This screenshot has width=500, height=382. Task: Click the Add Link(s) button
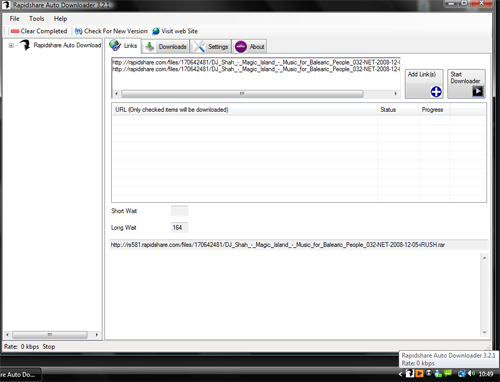[424, 84]
